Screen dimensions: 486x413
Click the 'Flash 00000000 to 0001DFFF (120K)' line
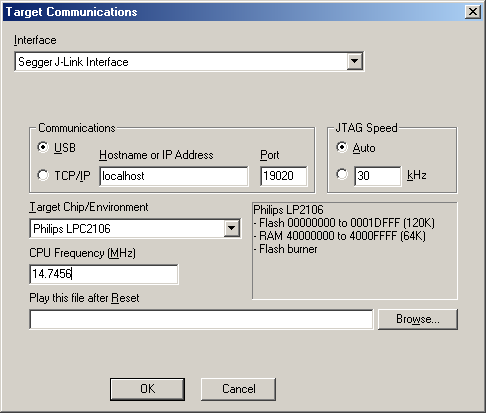344,223
